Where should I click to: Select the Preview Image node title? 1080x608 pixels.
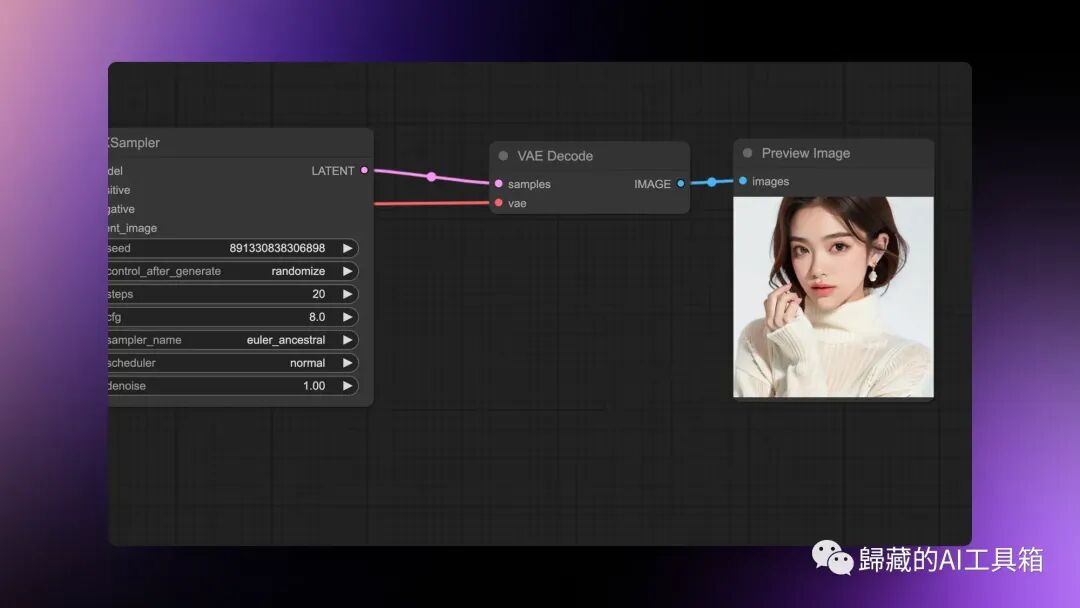[806, 154]
